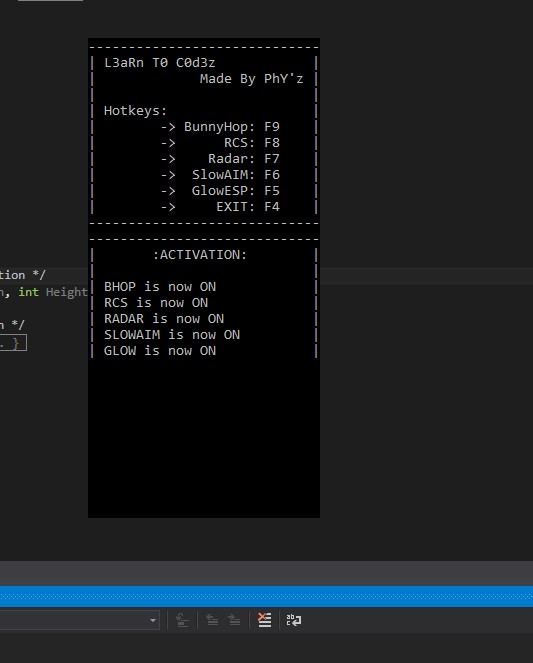Screen dimensions: 533x663
Task: Open the Show output from dropdown
Action: [x=79, y=620]
